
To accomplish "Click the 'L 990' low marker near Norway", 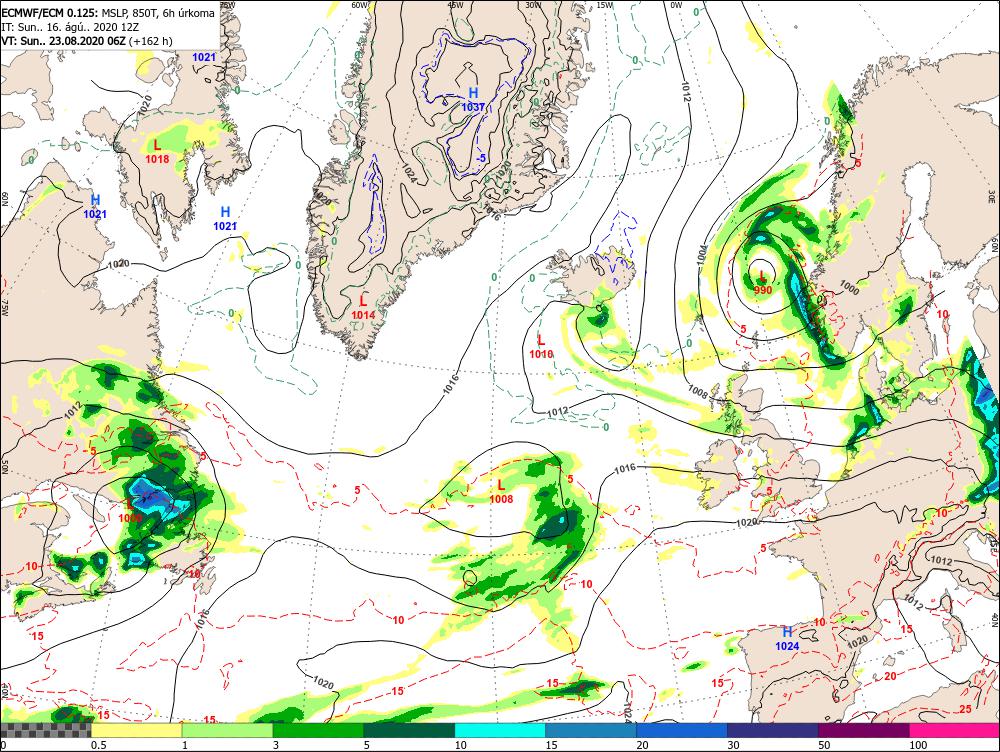I will 763,283.
